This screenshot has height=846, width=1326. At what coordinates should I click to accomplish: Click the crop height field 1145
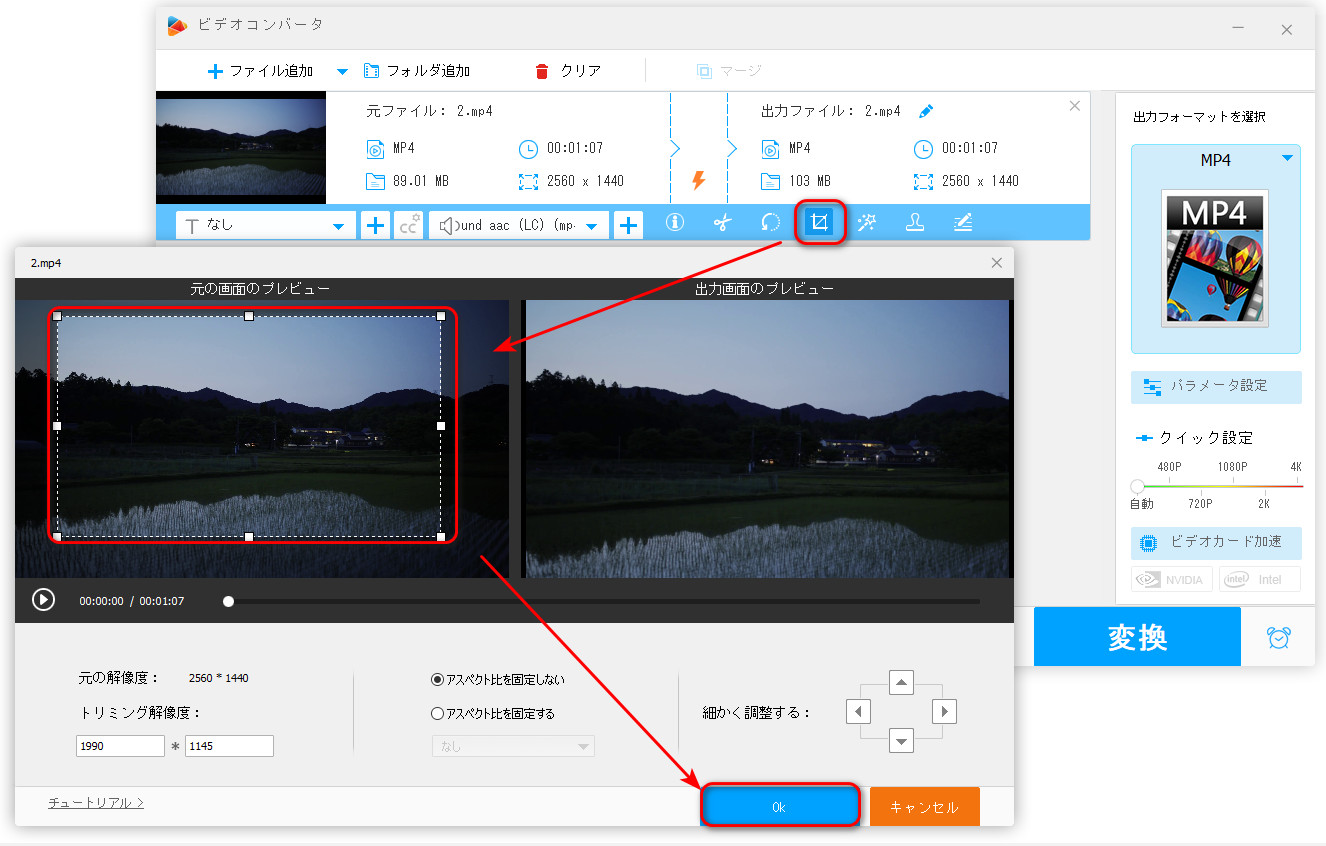tap(229, 746)
